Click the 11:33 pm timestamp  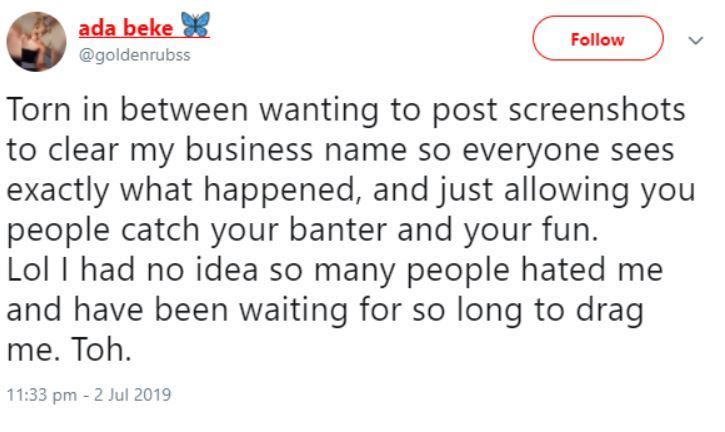pos(42,394)
